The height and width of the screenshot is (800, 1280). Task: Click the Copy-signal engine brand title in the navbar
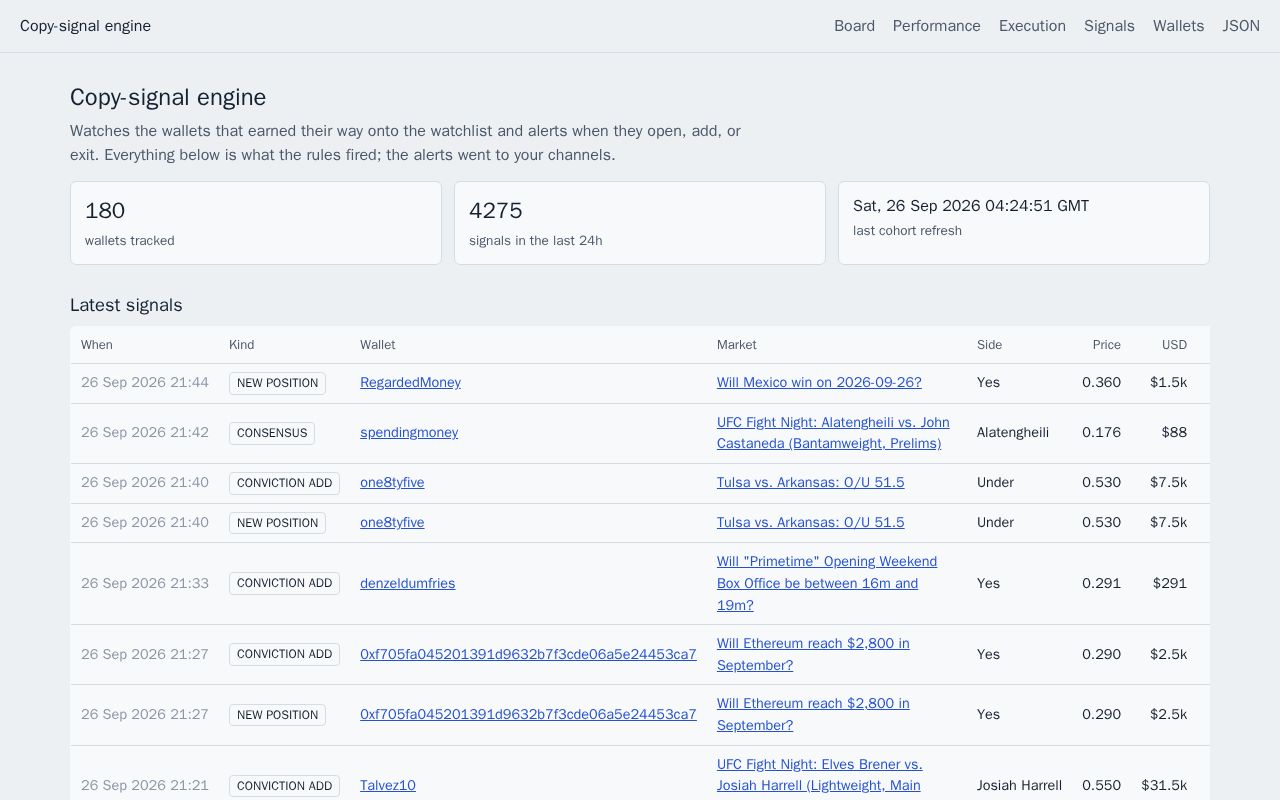coord(85,26)
